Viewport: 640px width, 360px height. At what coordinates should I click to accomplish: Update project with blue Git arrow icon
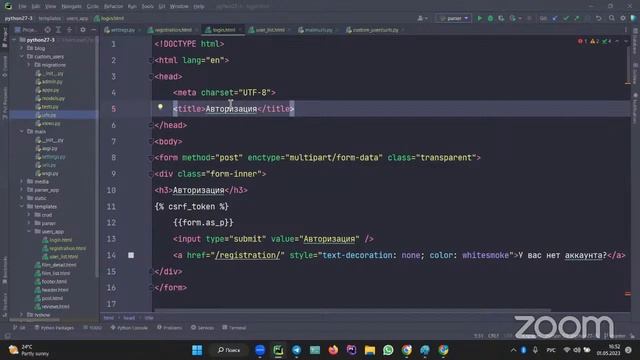point(555,18)
